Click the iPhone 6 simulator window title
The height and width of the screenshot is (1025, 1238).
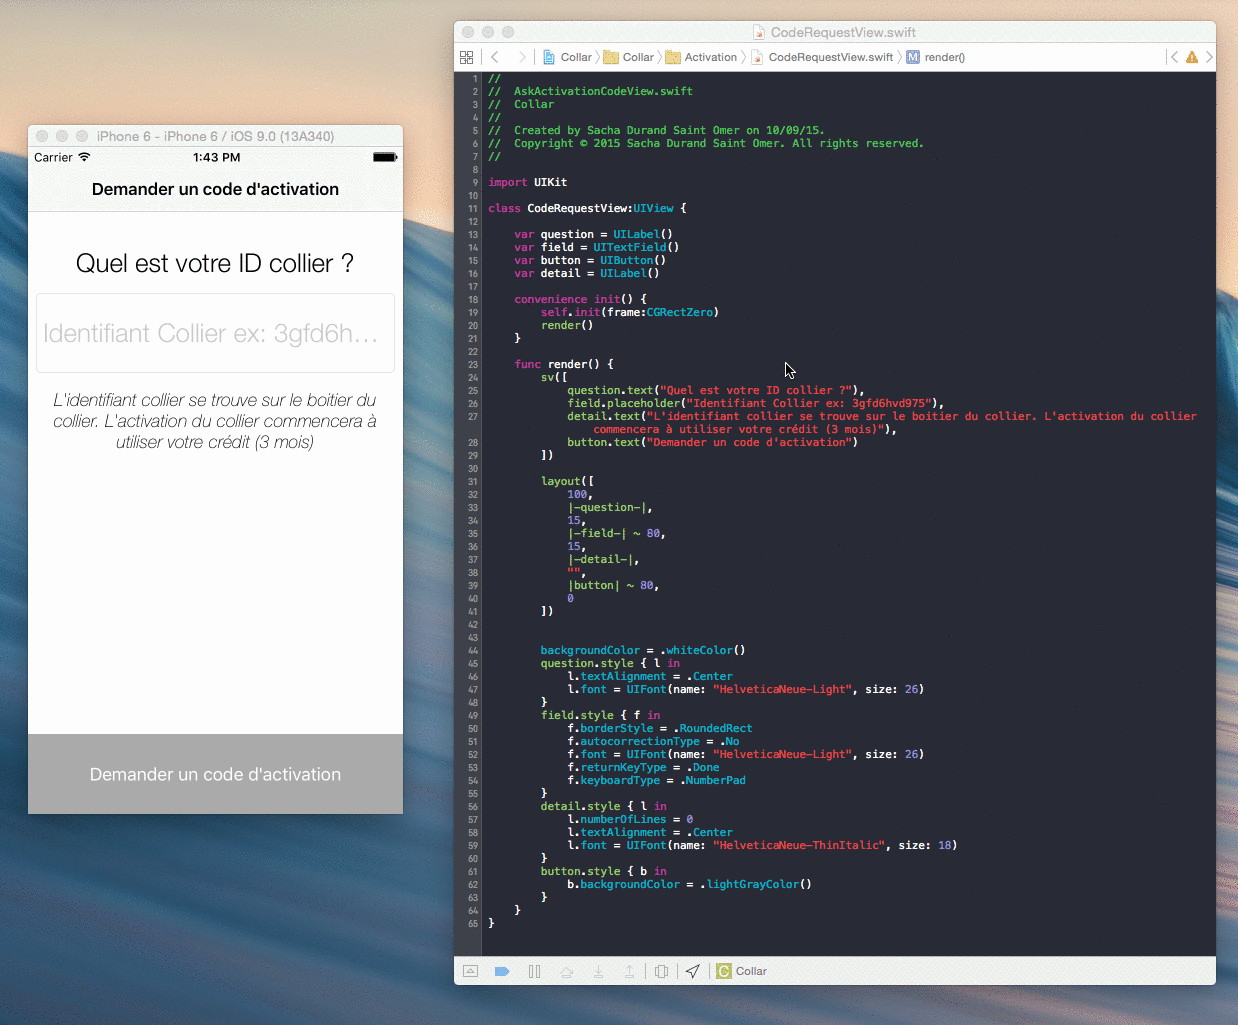(x=215, y=136)
